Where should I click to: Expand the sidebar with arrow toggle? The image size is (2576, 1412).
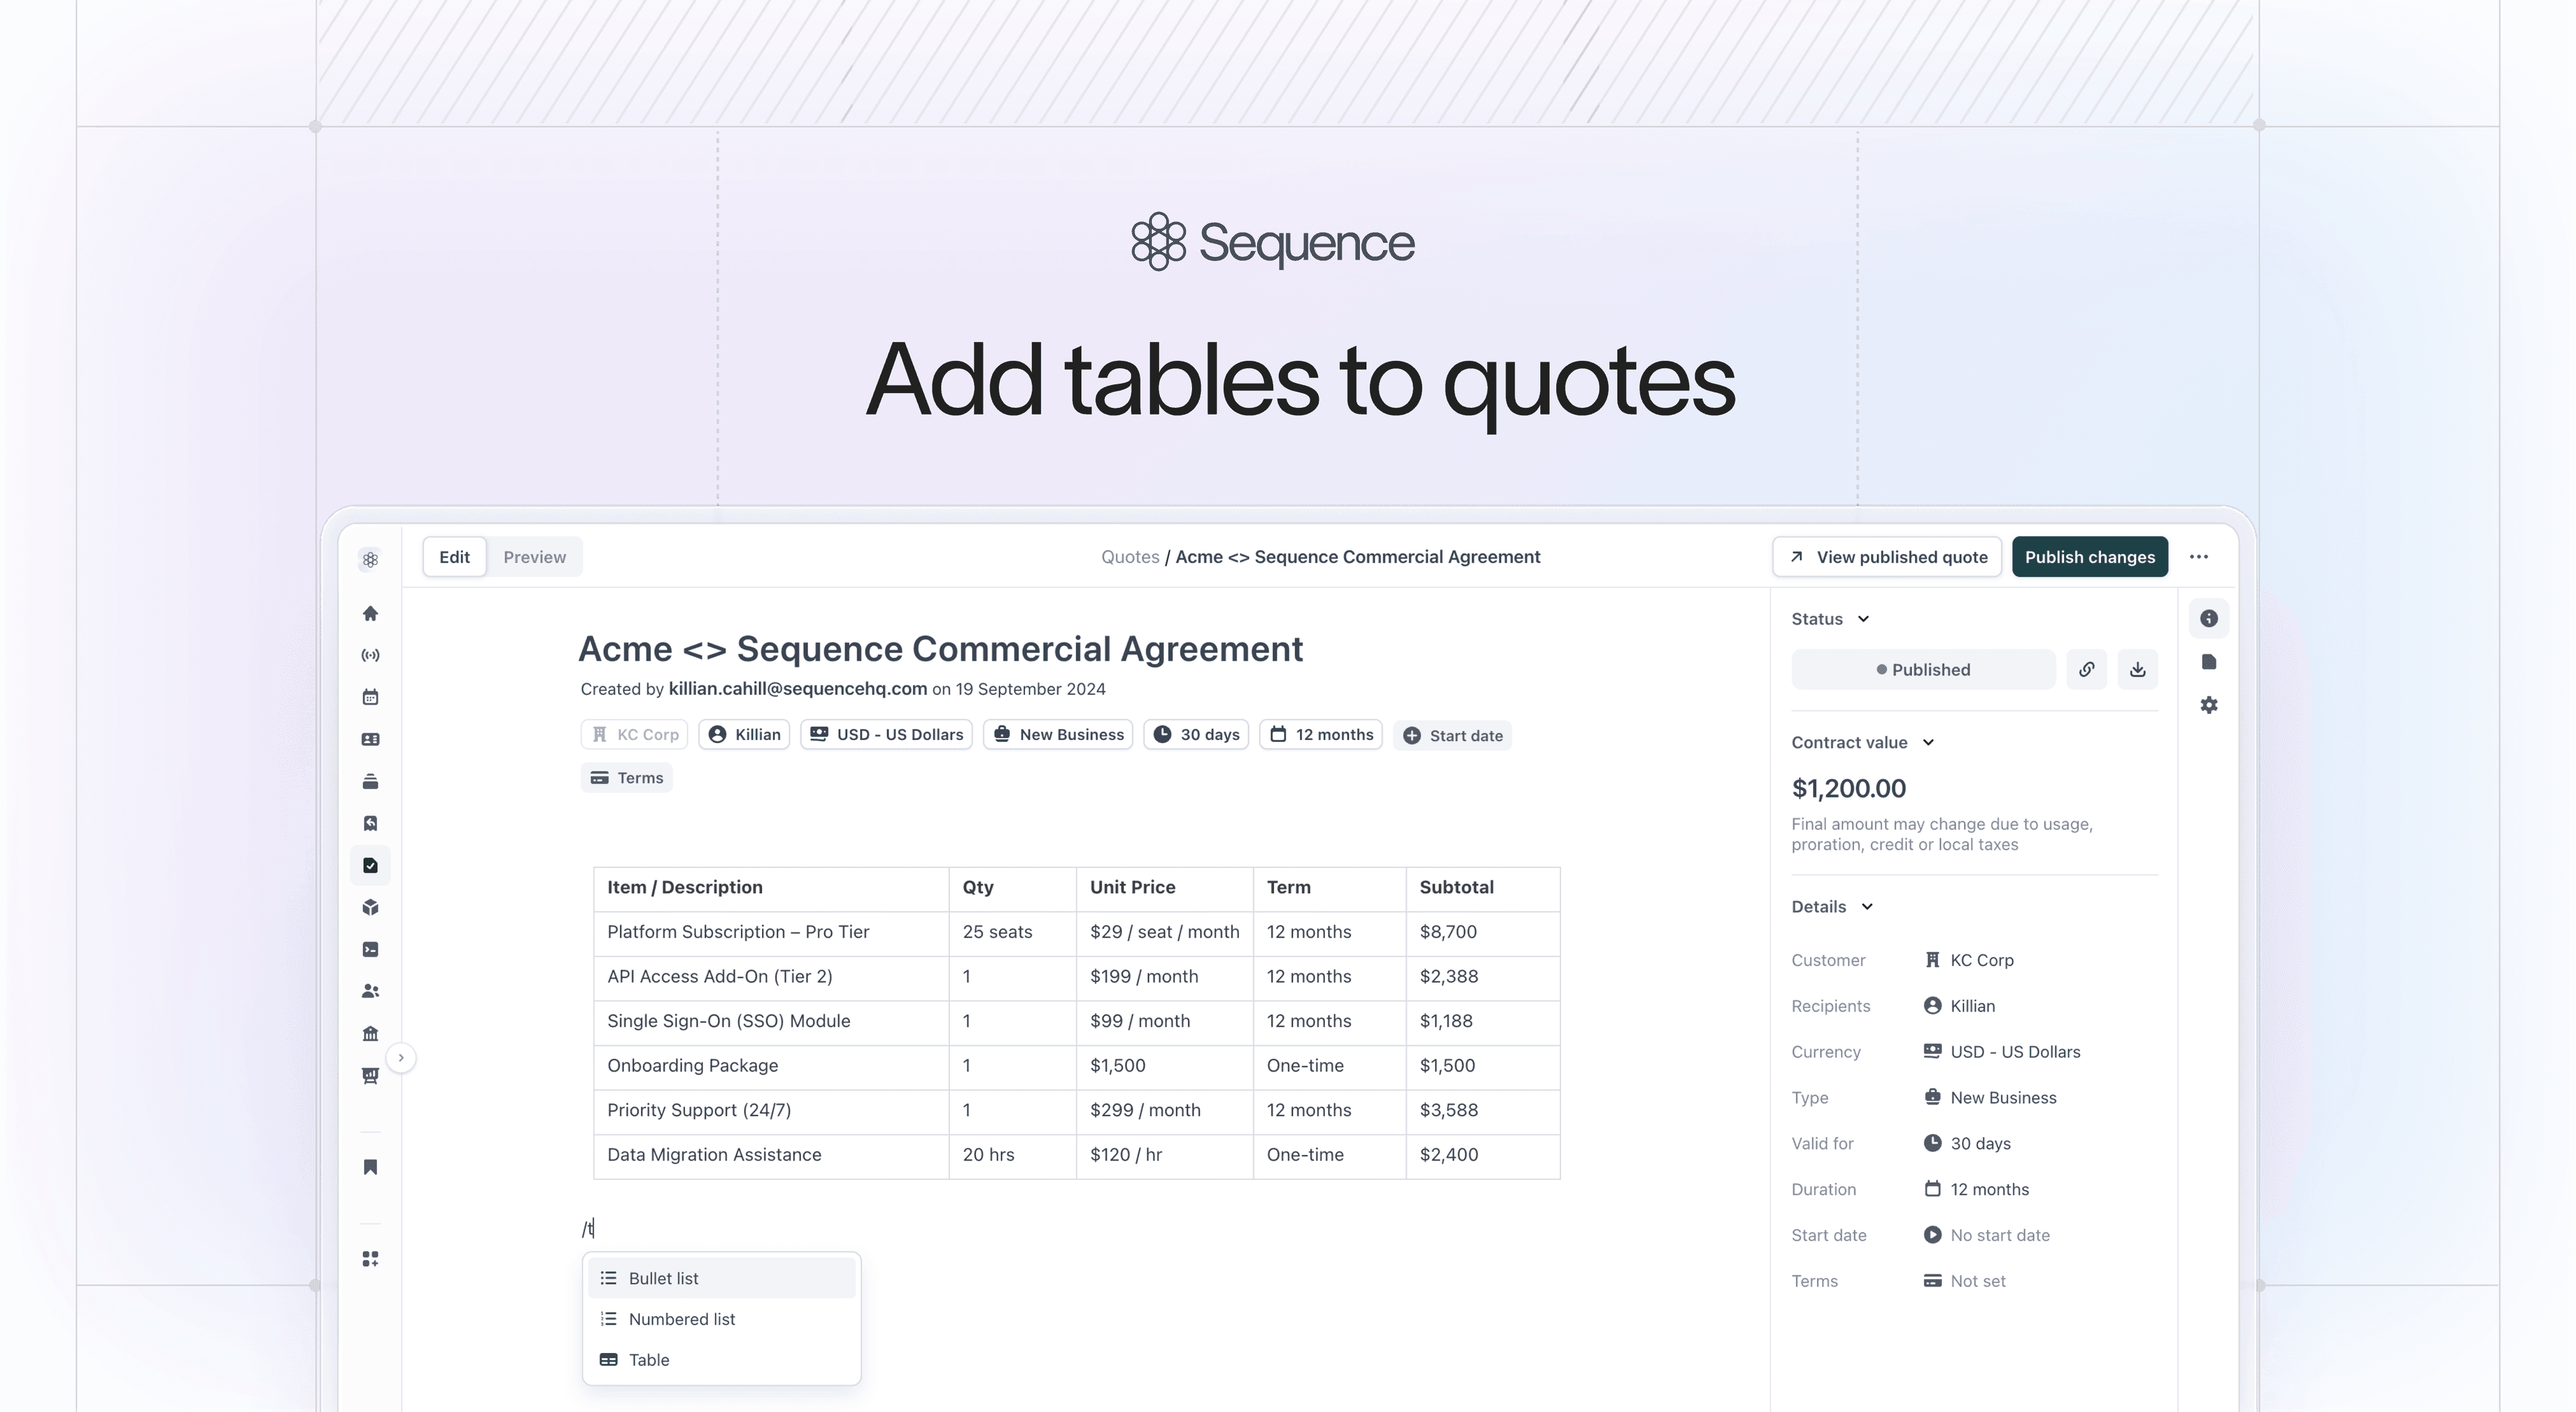[x=401, y=1057]
